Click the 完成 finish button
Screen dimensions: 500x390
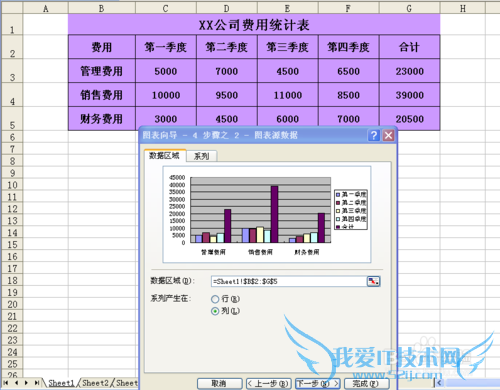[366, 384]
